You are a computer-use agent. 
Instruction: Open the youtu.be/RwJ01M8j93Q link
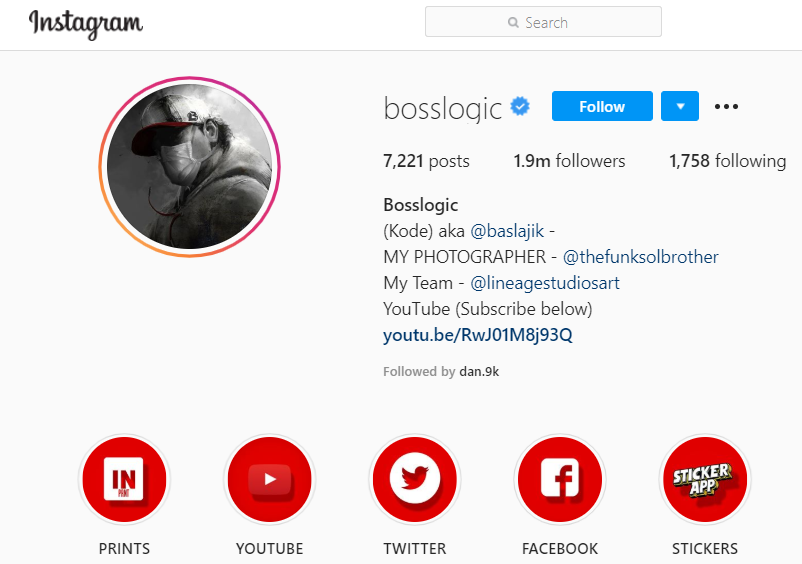[x=478, y=335]
